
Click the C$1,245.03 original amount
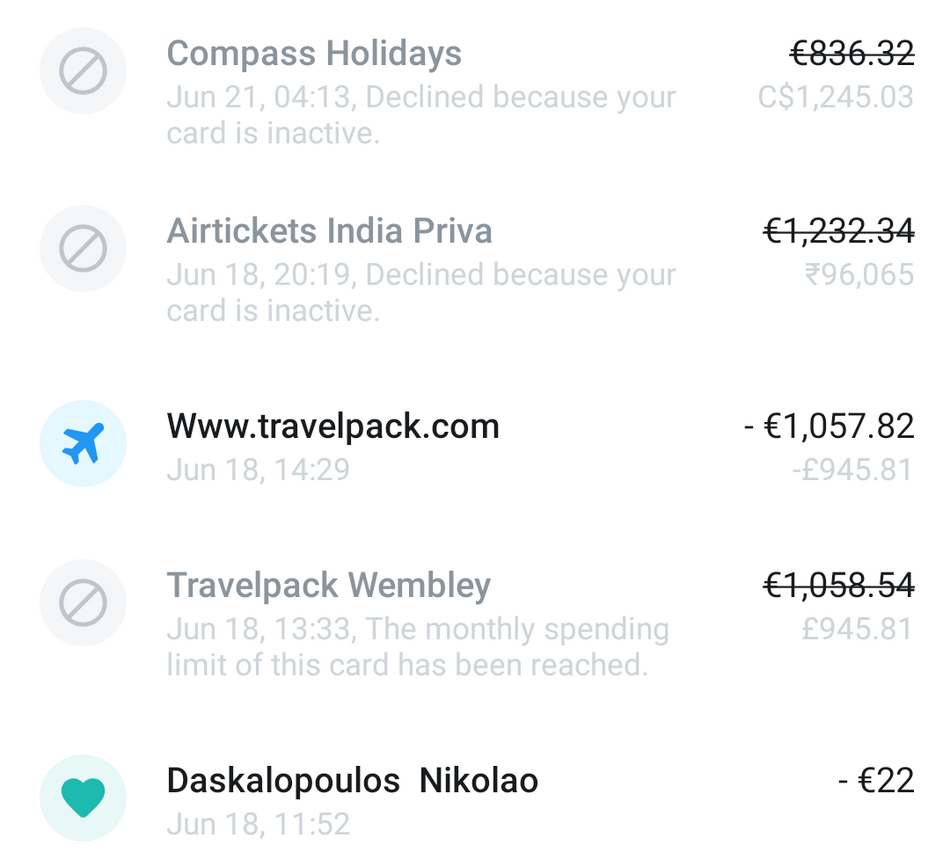pos(835,97)
